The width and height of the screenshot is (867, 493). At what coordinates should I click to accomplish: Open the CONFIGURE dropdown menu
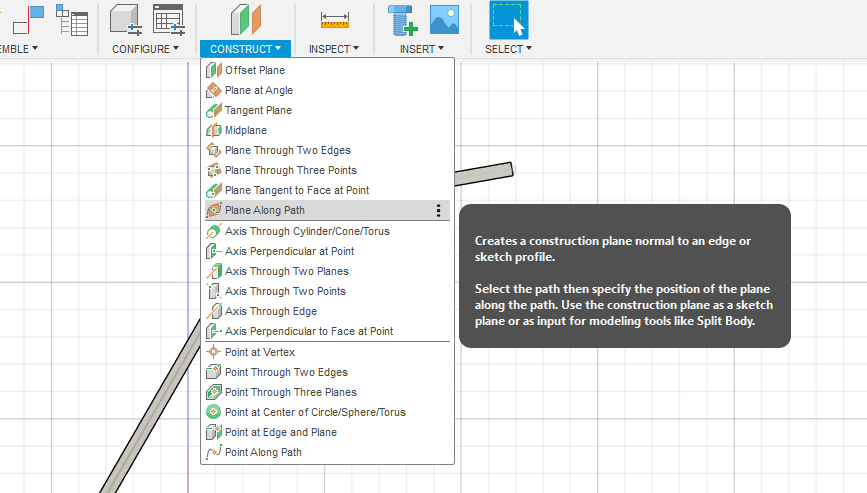pos(145,49)
